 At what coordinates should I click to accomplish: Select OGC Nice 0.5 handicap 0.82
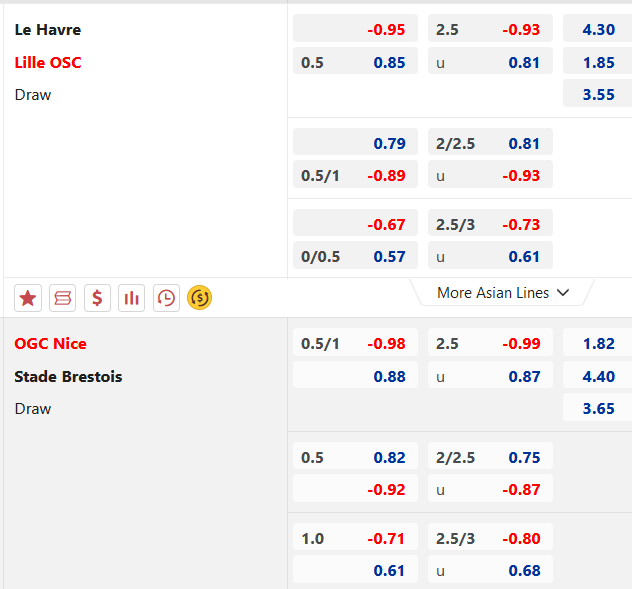pos(355,456)
